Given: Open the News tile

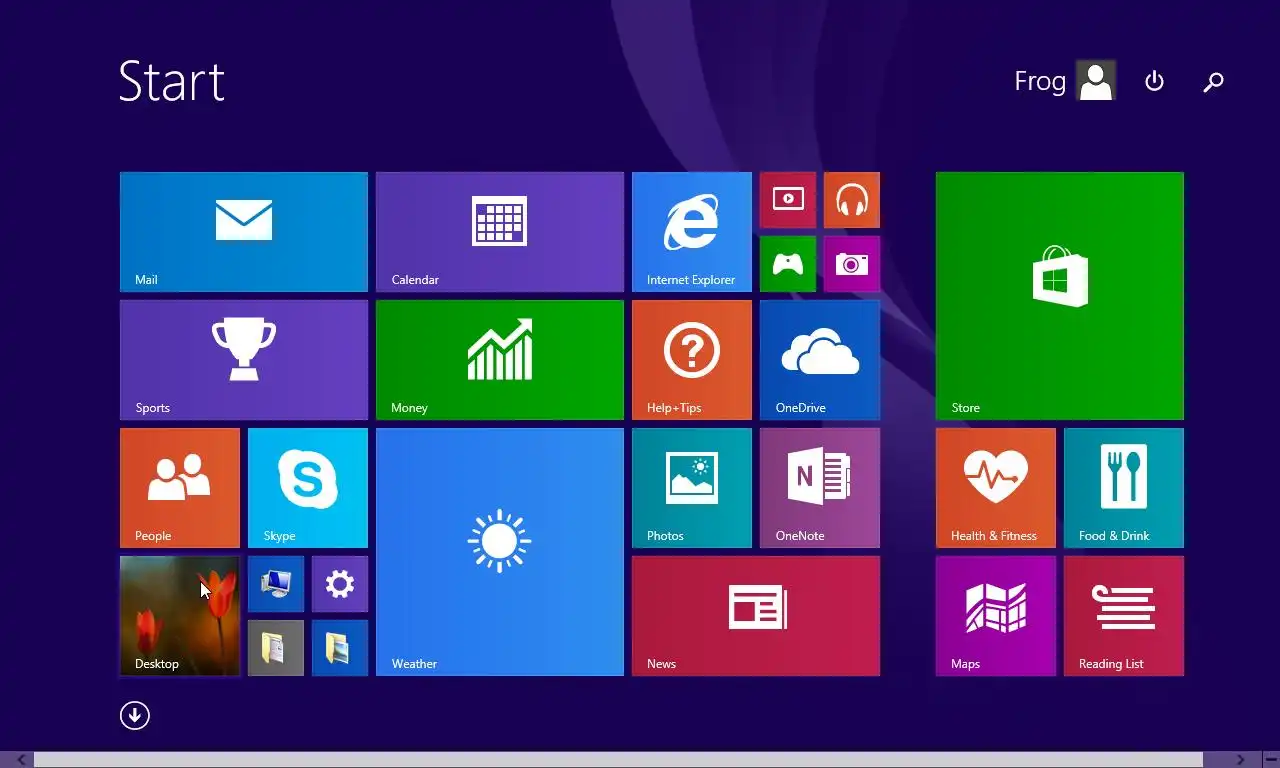Looking at the screenshot, I should click(x=756, y=616).
